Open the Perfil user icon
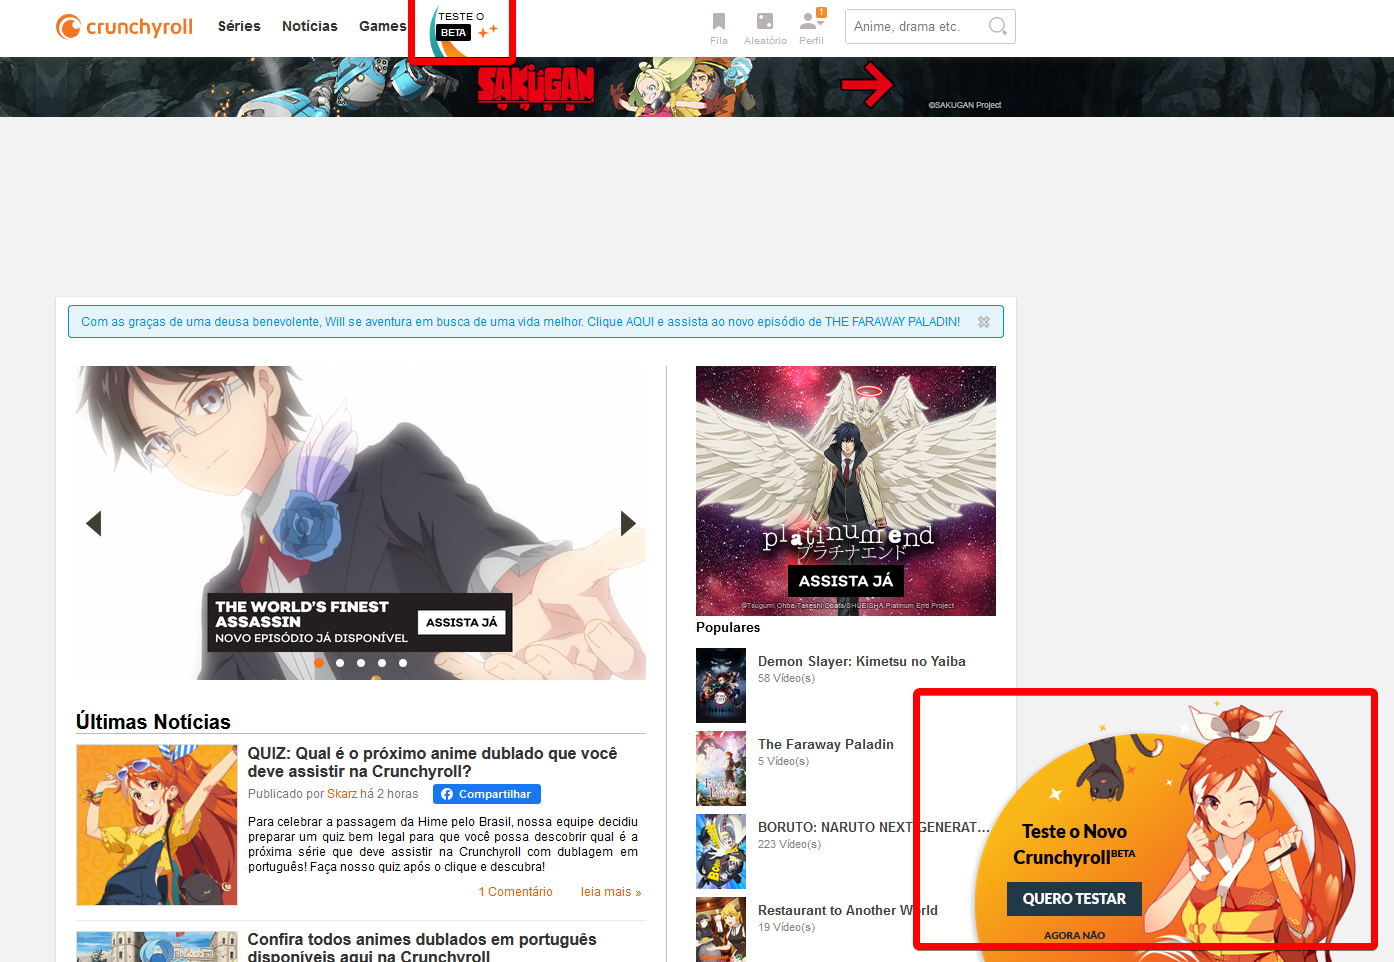Image resolution: width=1394 pixels, height=962 pixels. coord(812,21)
